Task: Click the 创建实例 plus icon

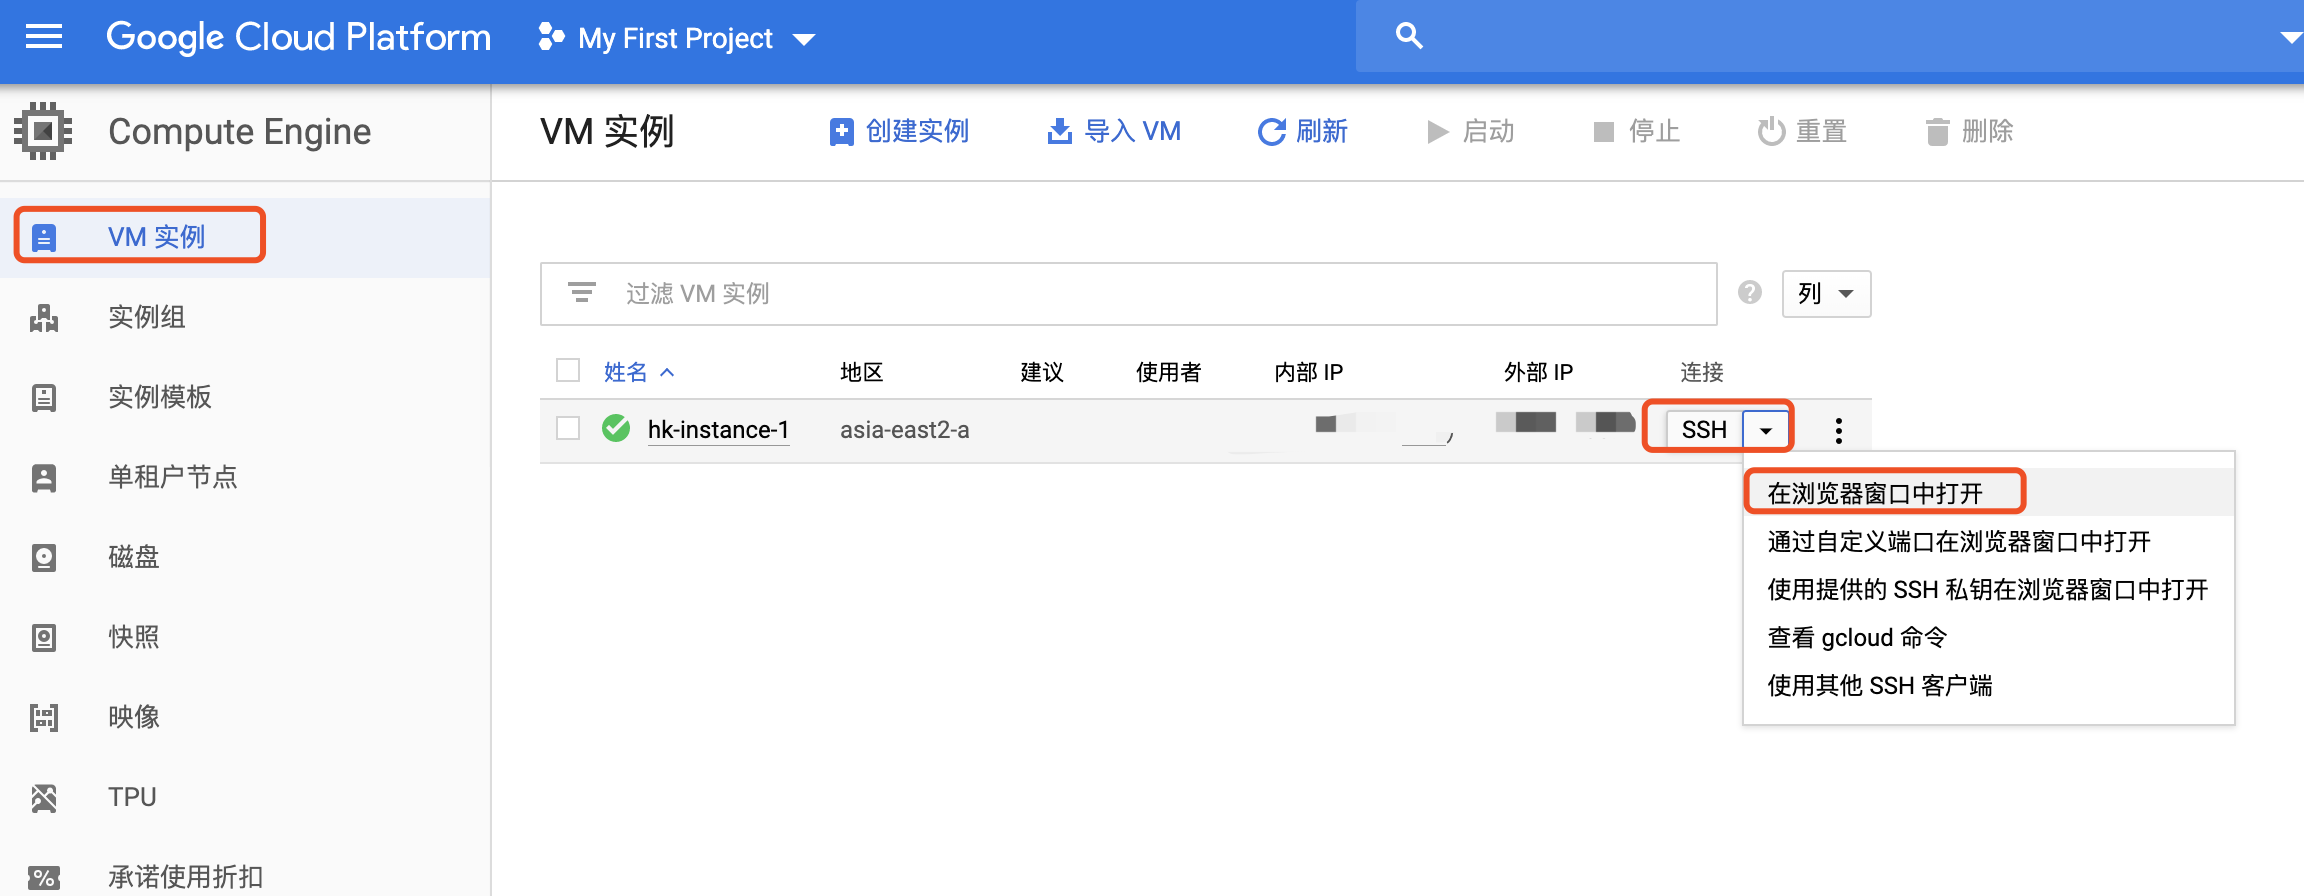Action: click(842, 132)
